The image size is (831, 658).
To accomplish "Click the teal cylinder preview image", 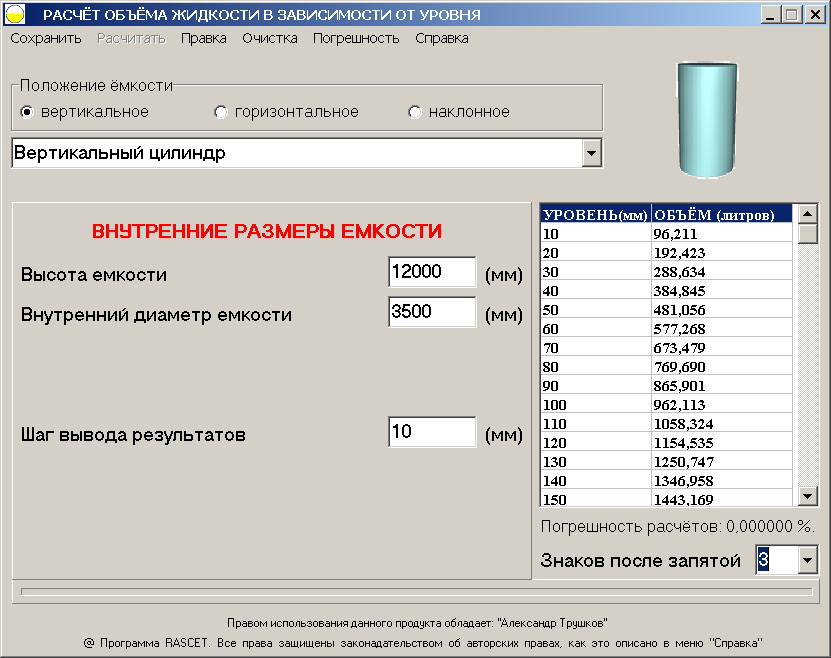I will [706, 120].
